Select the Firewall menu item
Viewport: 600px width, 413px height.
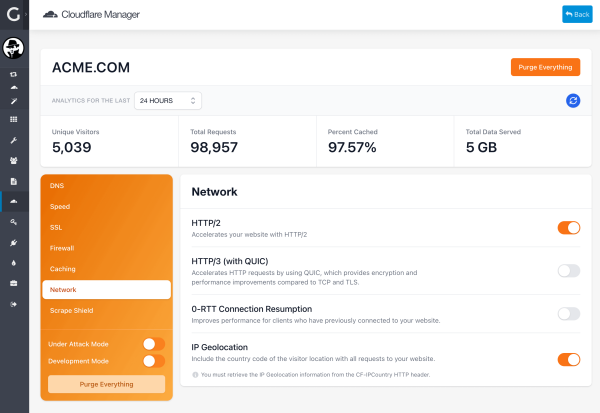point(106,248)
